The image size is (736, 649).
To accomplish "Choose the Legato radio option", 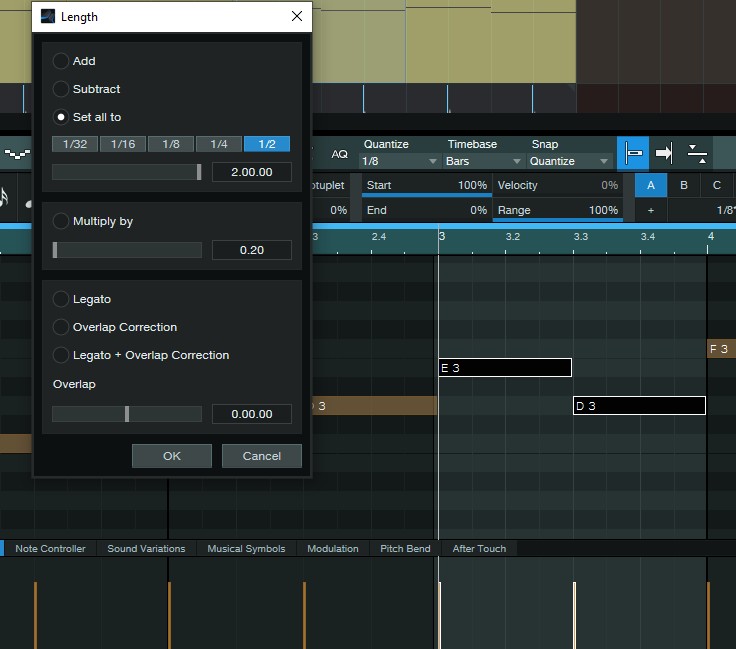I will tap(61, 299).
